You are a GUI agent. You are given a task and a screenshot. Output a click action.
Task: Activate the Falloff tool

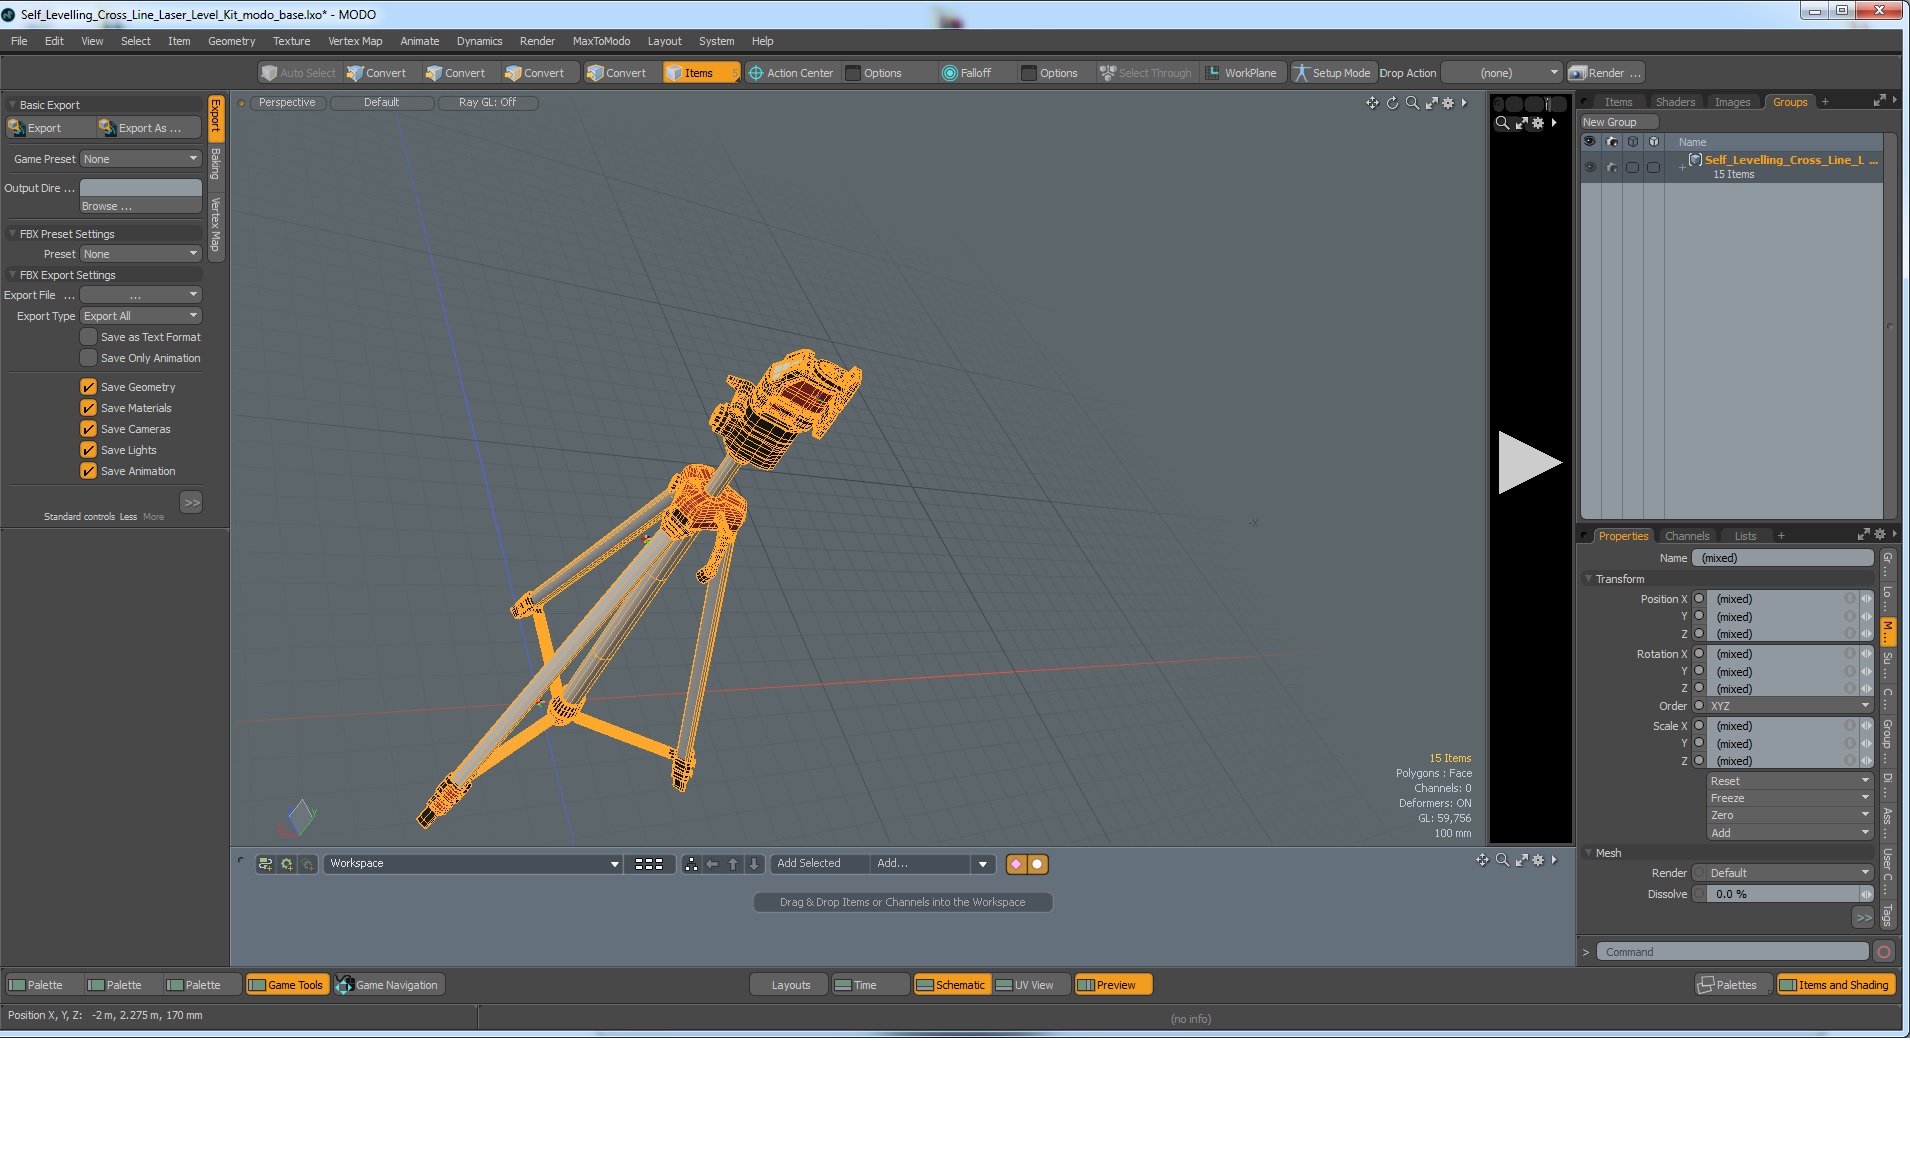[x=966, y=73]
